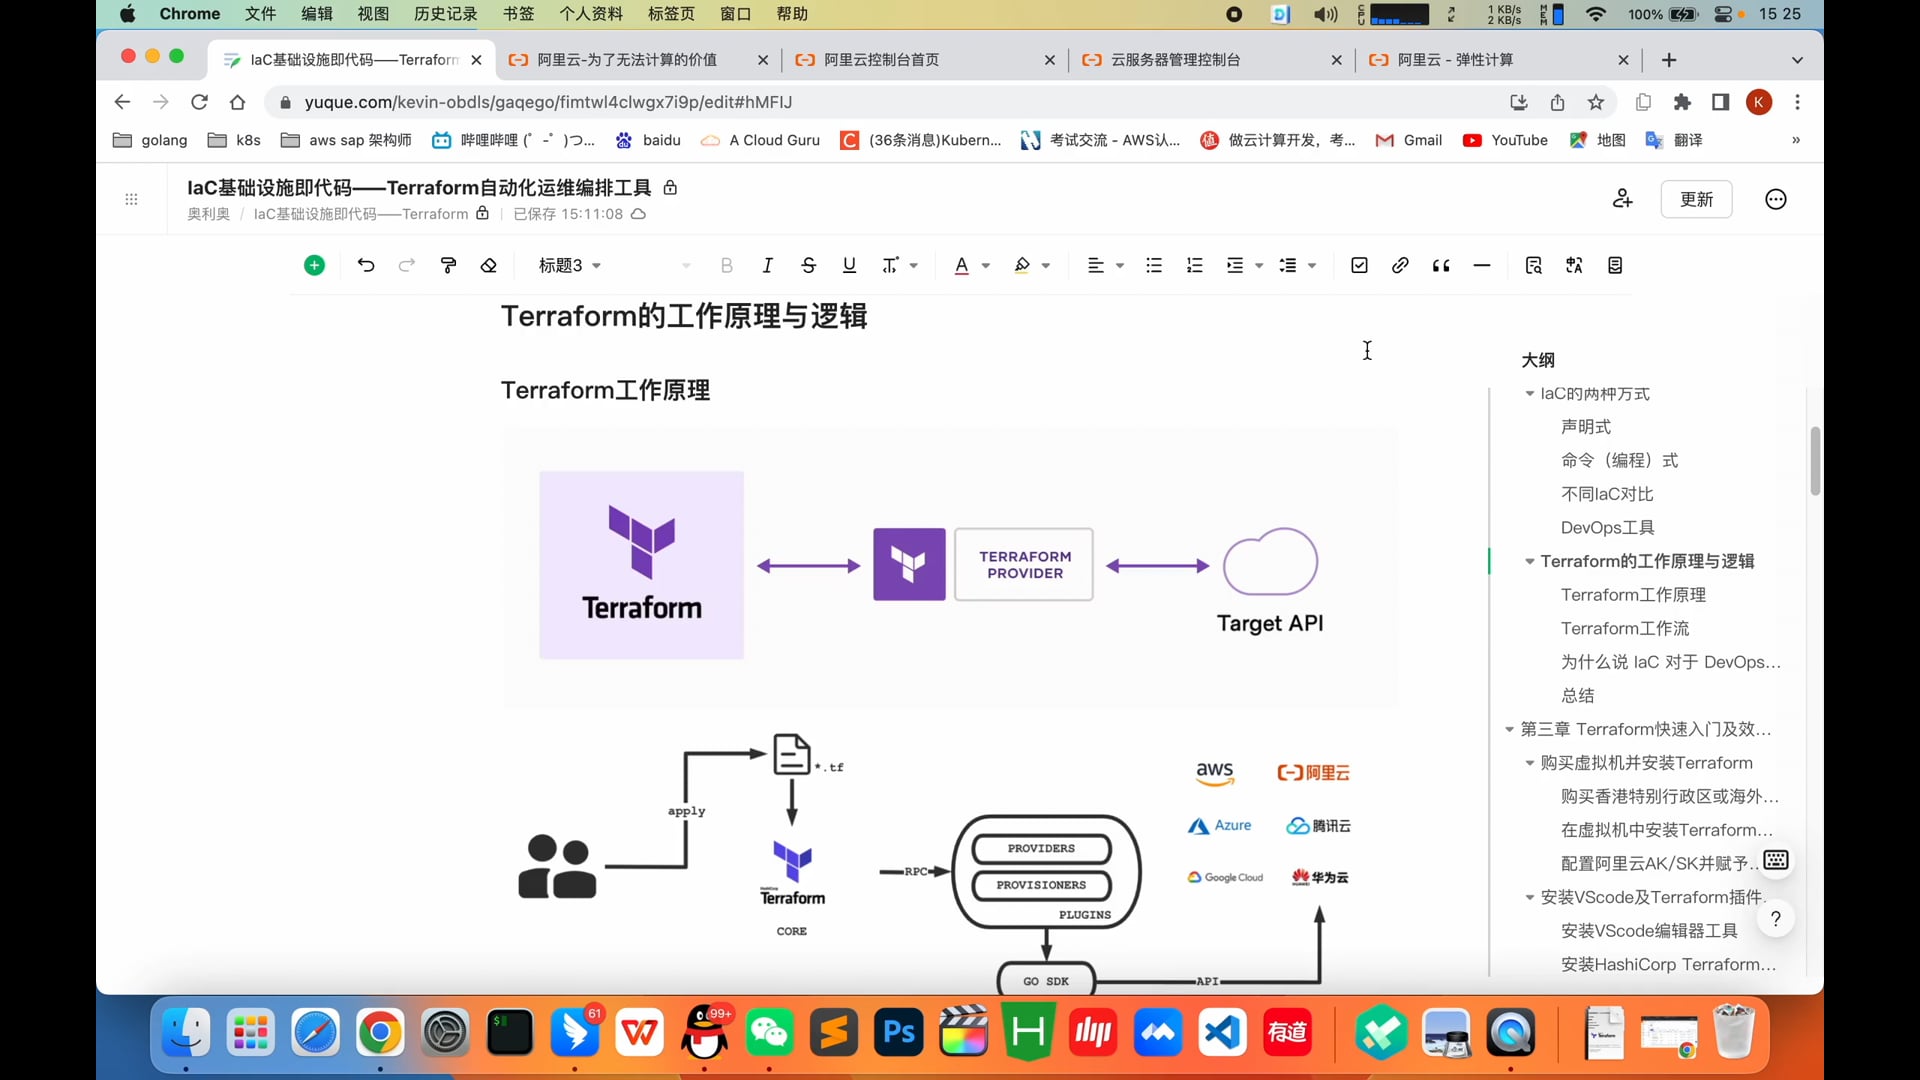Click the 更新 button

(1695, 199)
